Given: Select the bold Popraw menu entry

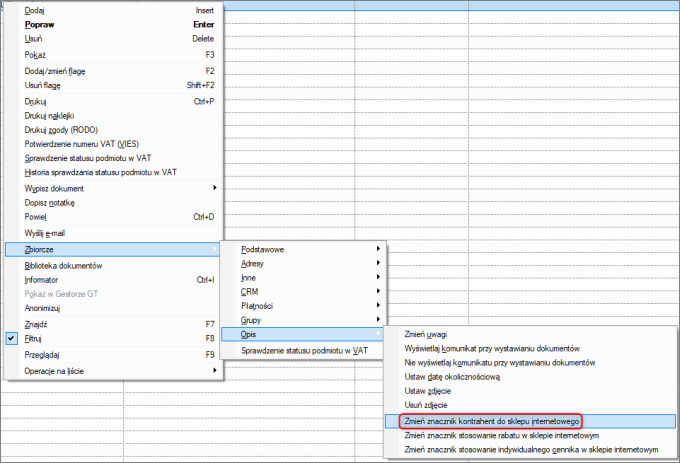Looking at the screenshot, I should coord(113,25).
